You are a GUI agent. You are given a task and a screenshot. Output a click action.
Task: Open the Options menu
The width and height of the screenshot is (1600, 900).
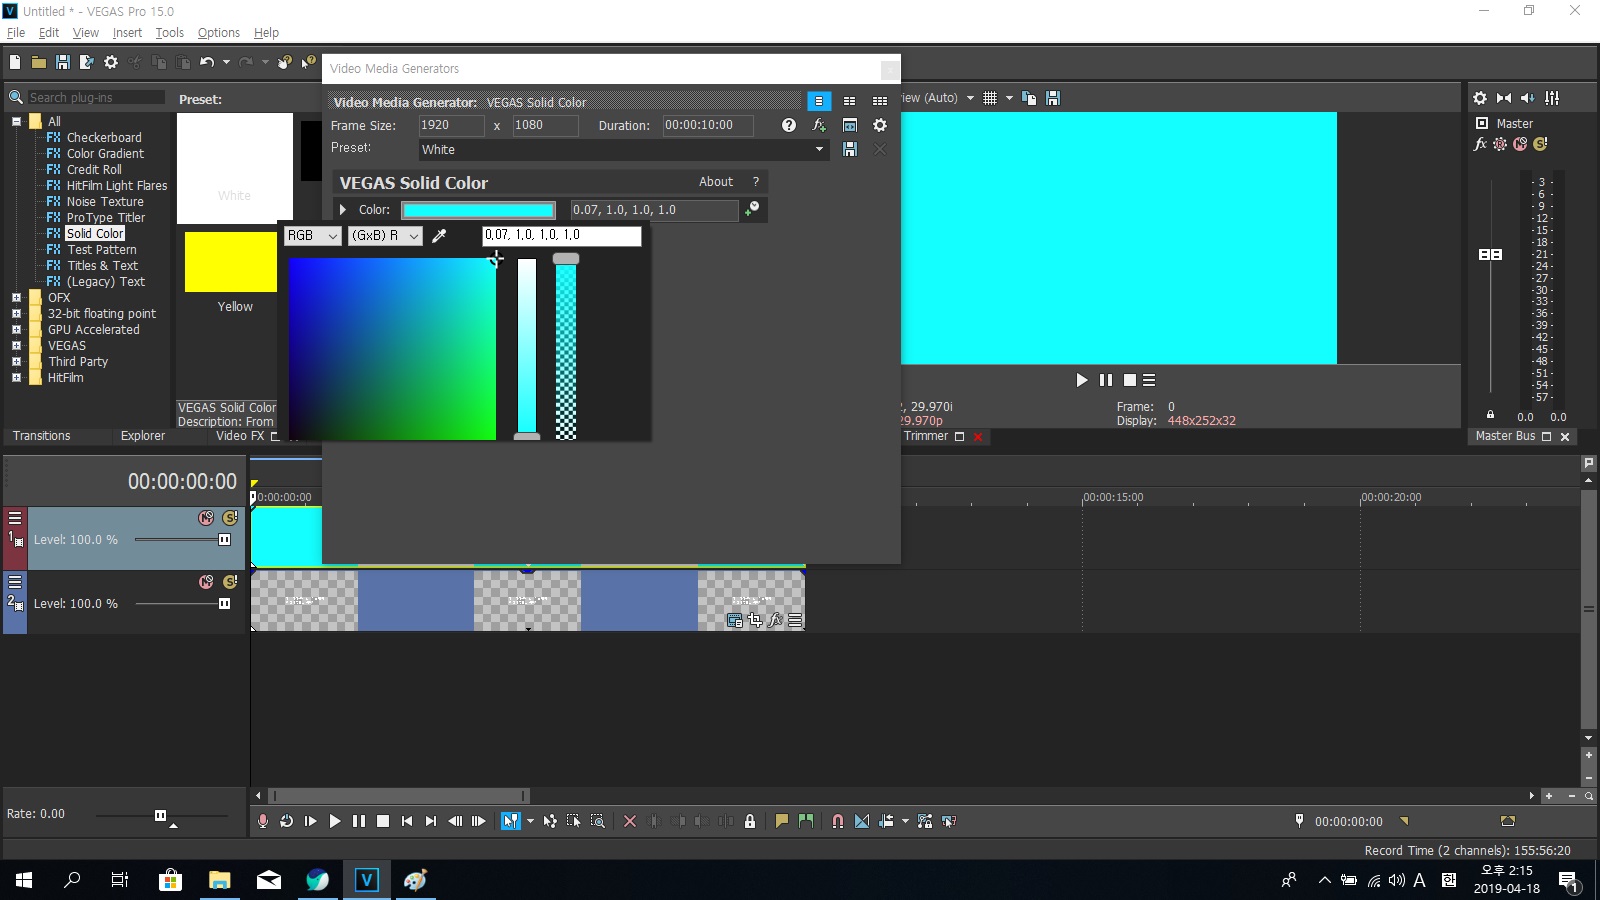219,32
